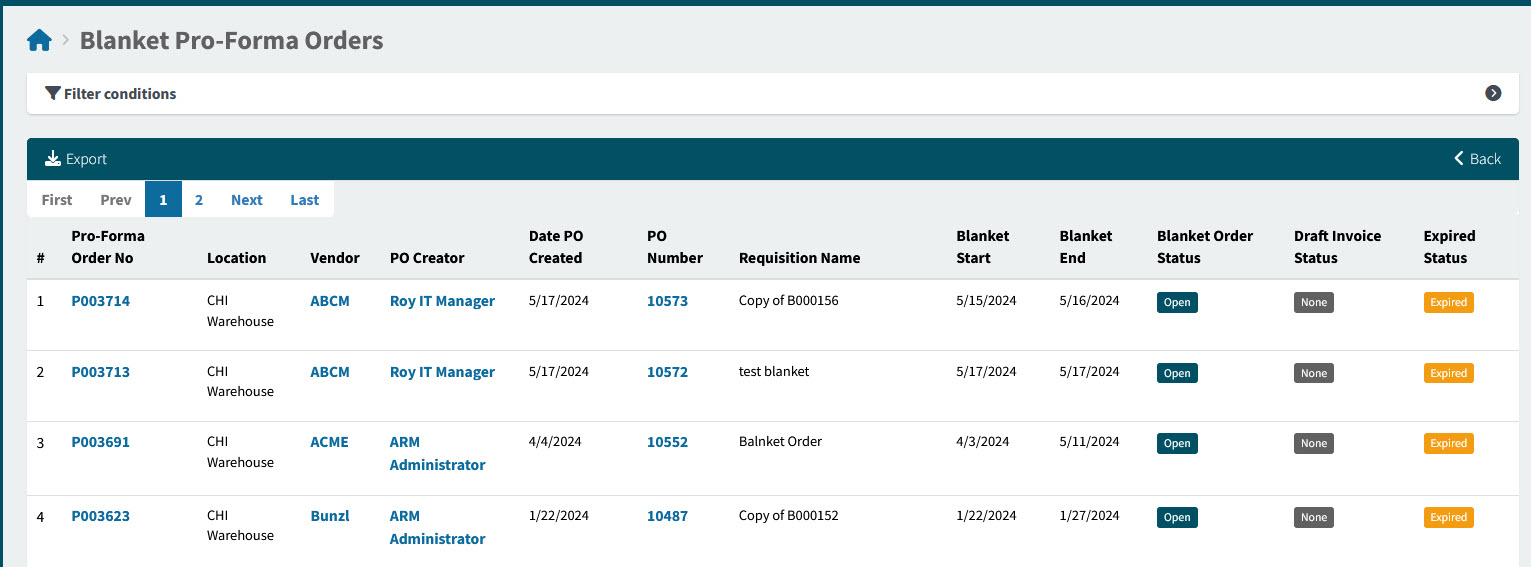Click the Back chevron icon
Screen dimensions: 1531x567
tap(1459, 159)
